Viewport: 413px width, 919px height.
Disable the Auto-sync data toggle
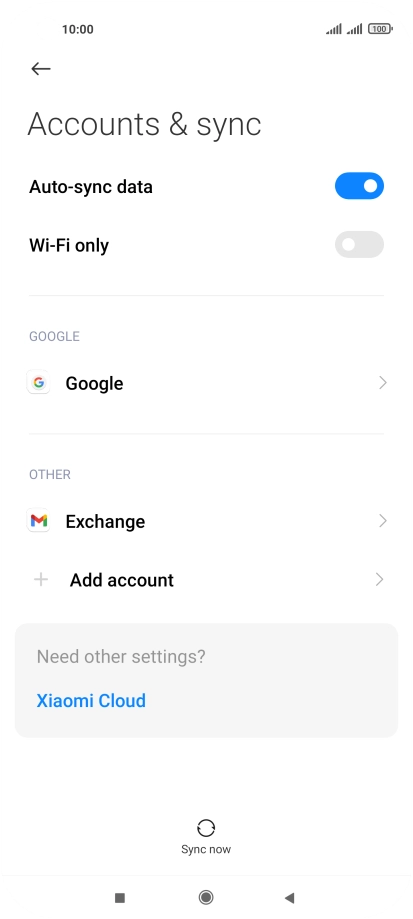(x=359, y=186)
